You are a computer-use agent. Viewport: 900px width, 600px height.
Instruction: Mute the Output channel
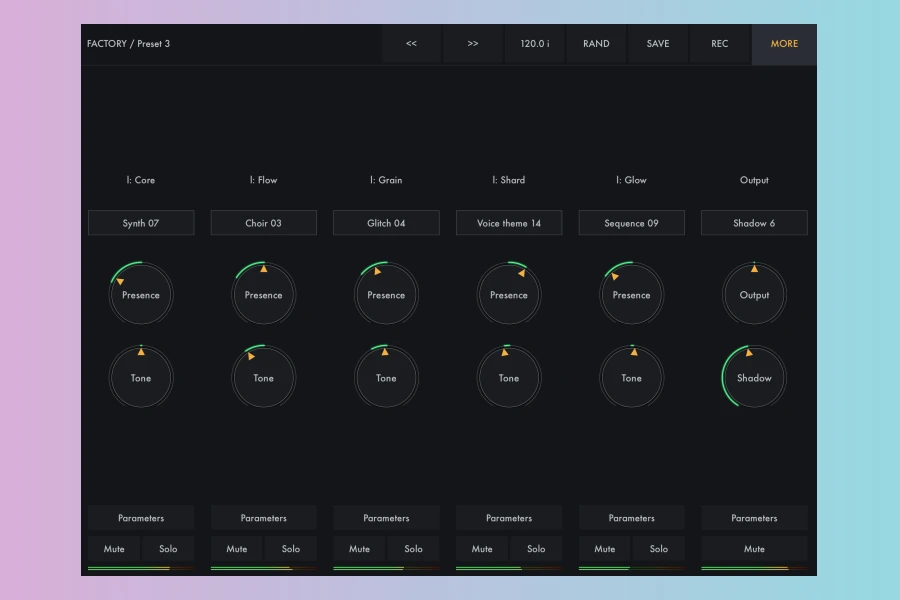(754, 549)
